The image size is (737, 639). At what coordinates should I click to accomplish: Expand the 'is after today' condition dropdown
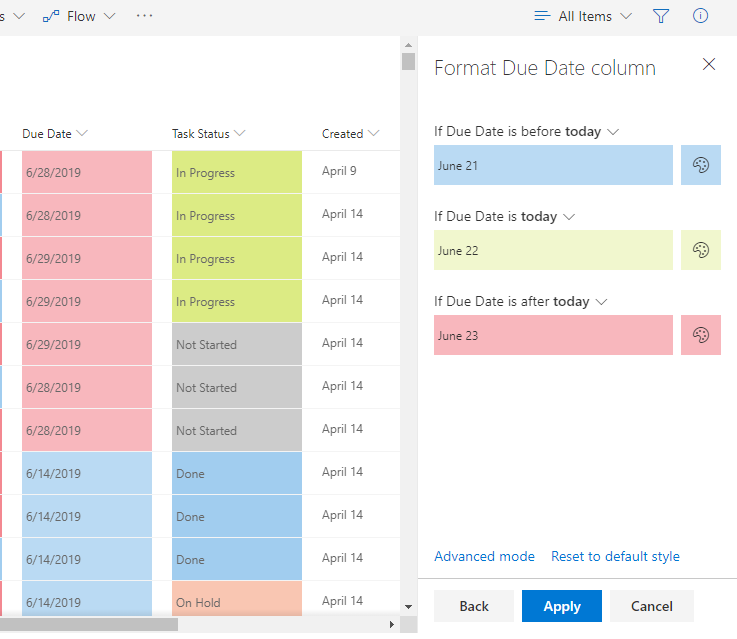click(599, 301)
